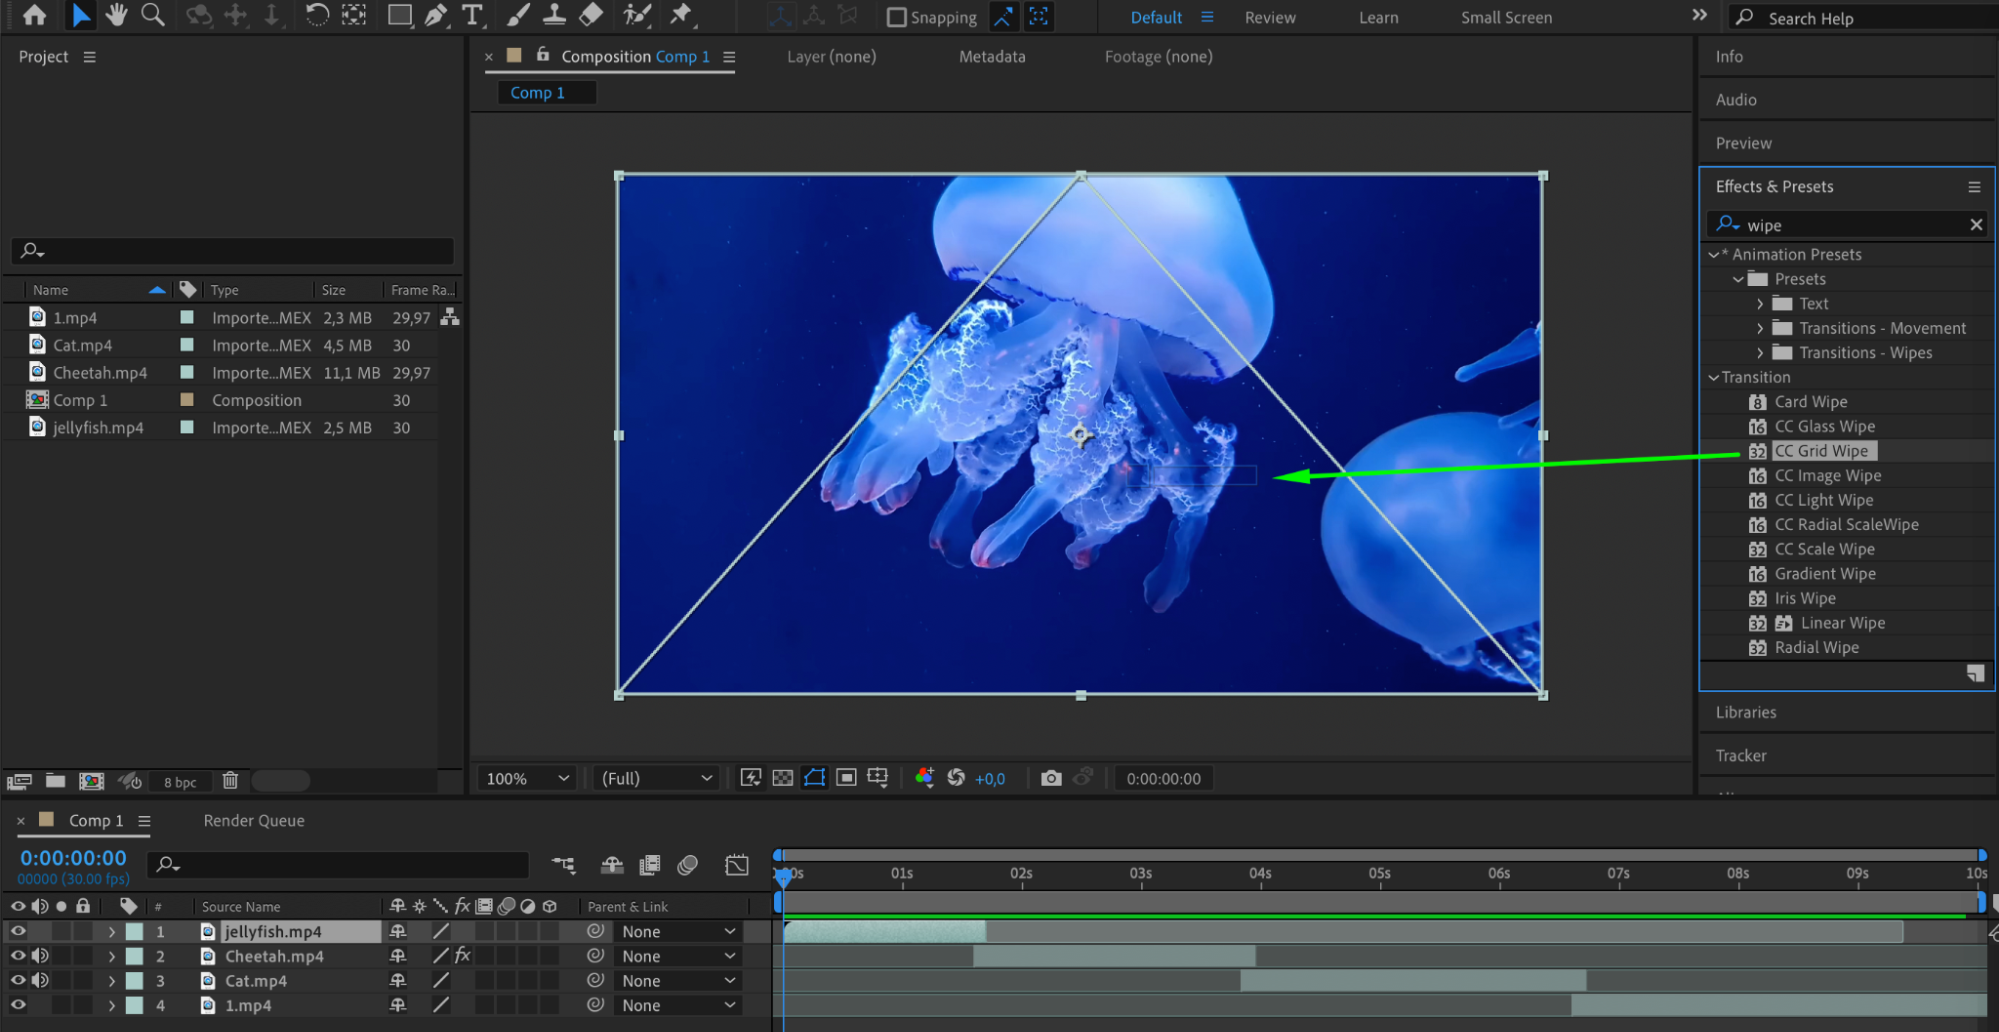Select the Puppet Pin tool

click(681, 15)
